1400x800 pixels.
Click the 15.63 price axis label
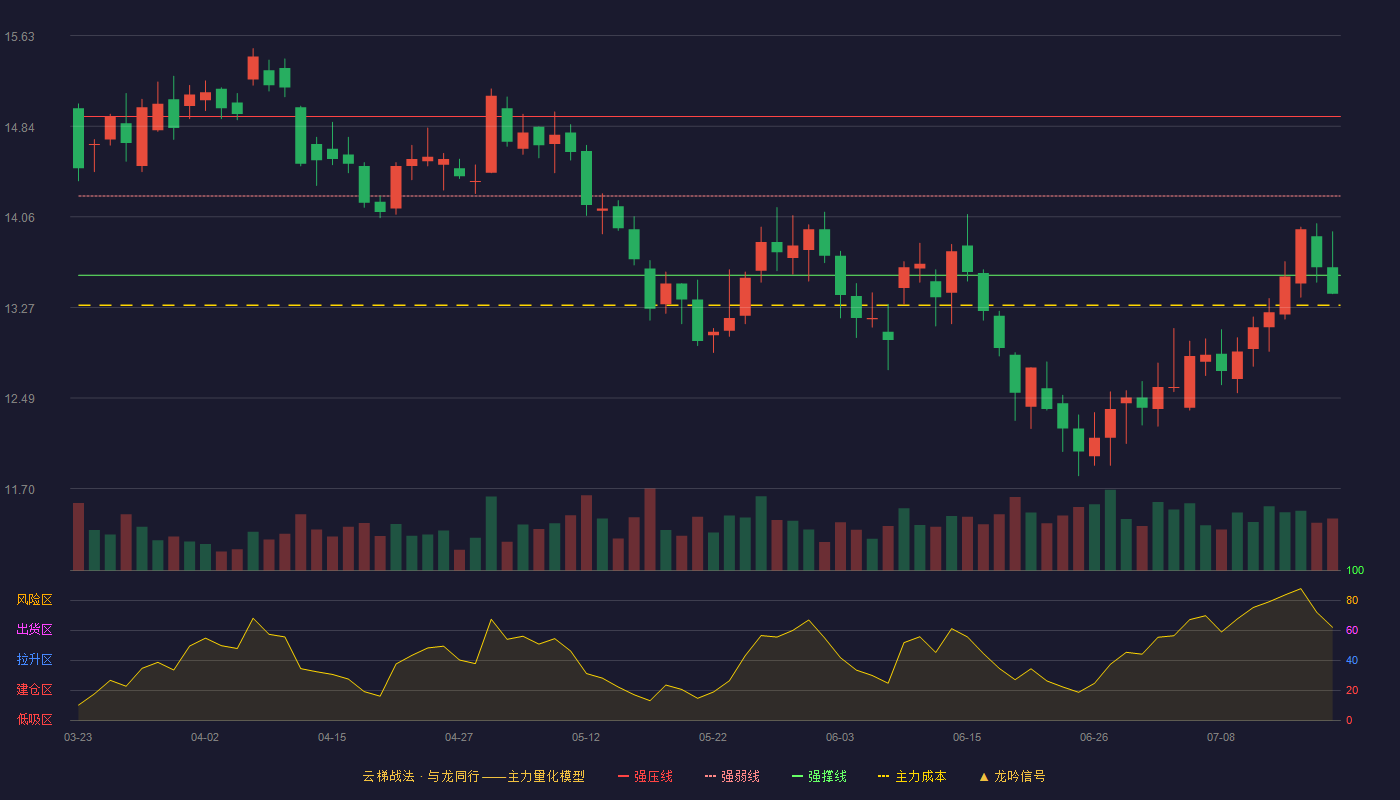tap(19, 37)
